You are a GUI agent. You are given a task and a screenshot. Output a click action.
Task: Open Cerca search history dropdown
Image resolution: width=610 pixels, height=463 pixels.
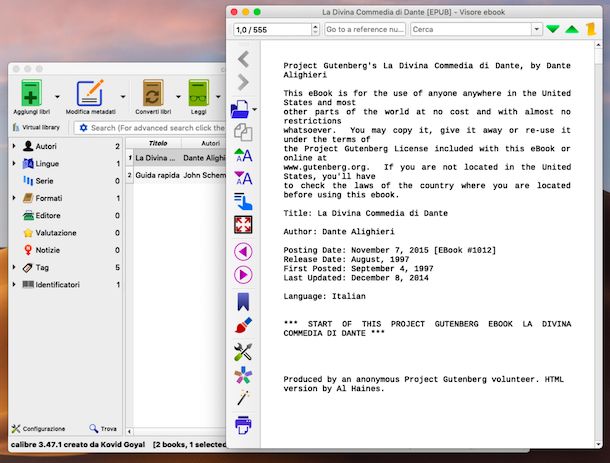tap(537, 30)
